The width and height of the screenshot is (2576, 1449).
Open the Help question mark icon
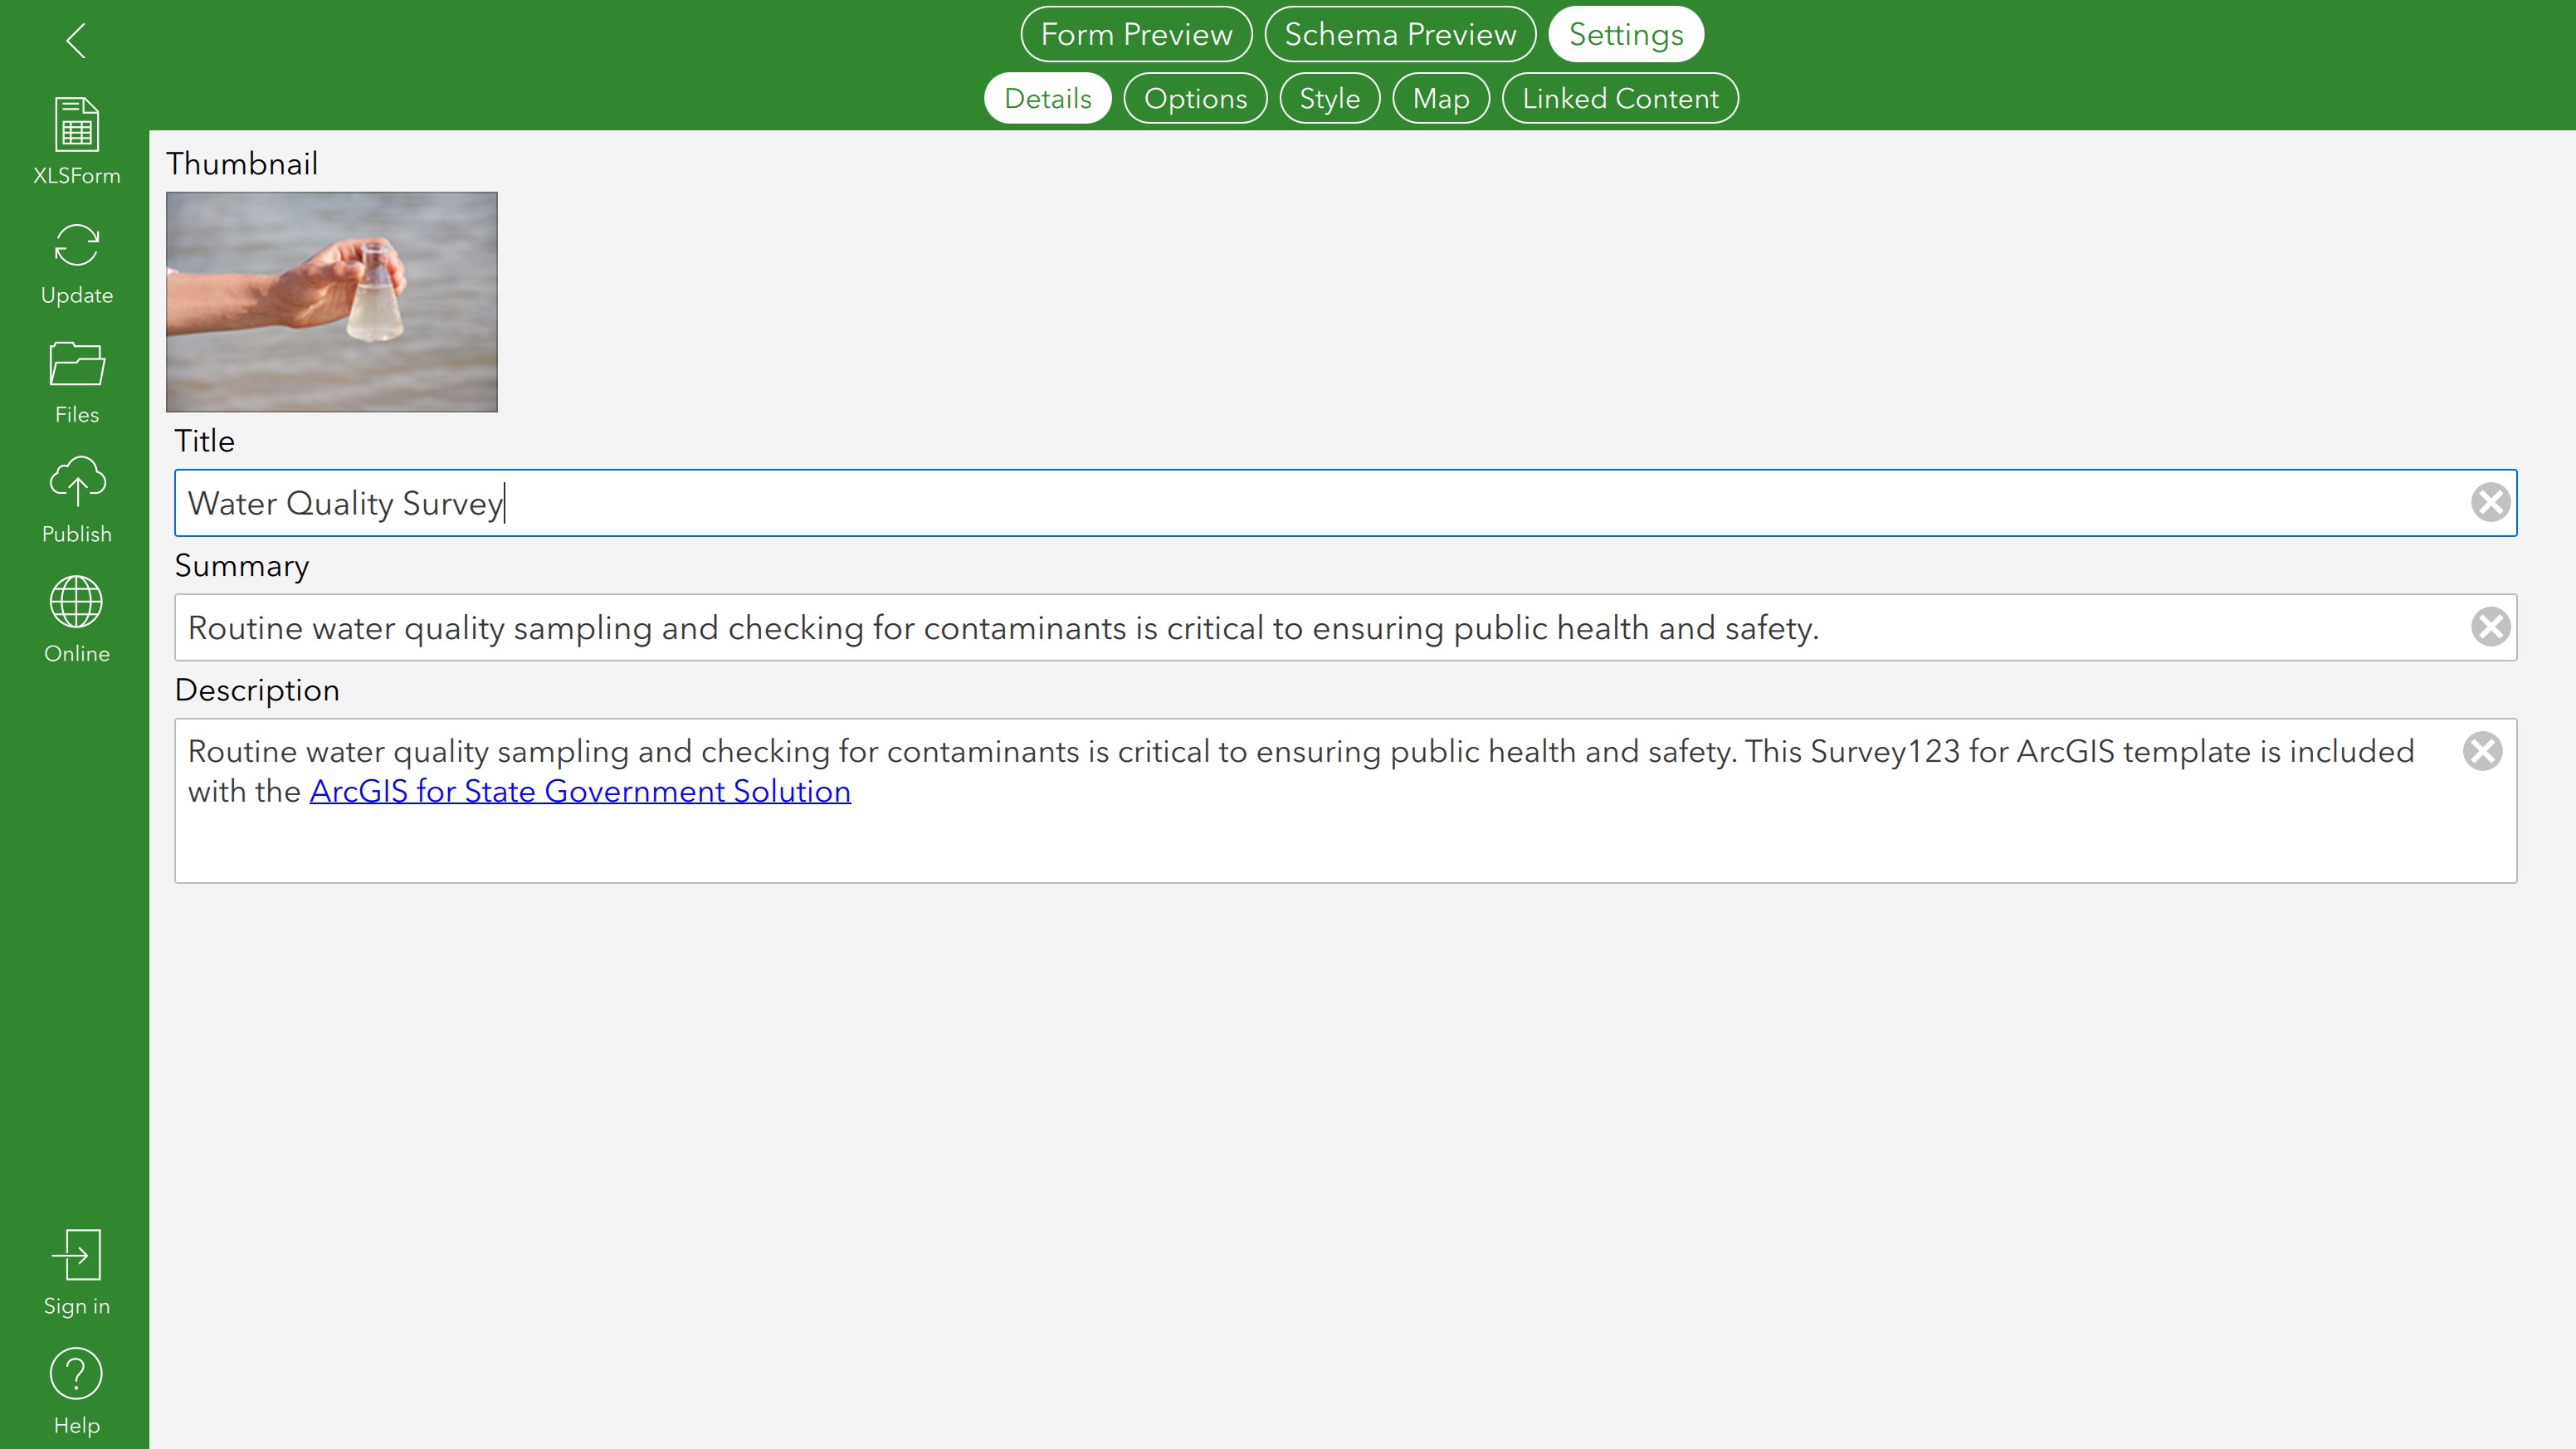(76, 1374)
